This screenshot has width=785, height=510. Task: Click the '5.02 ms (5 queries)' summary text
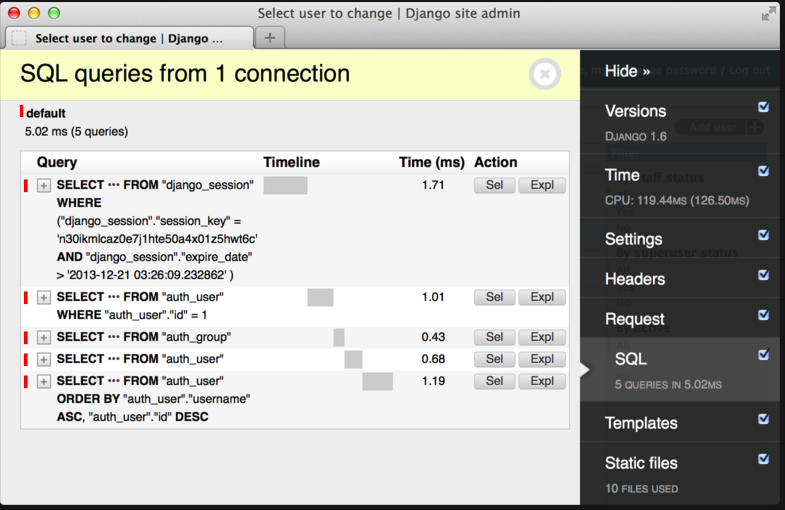(77, 132)
